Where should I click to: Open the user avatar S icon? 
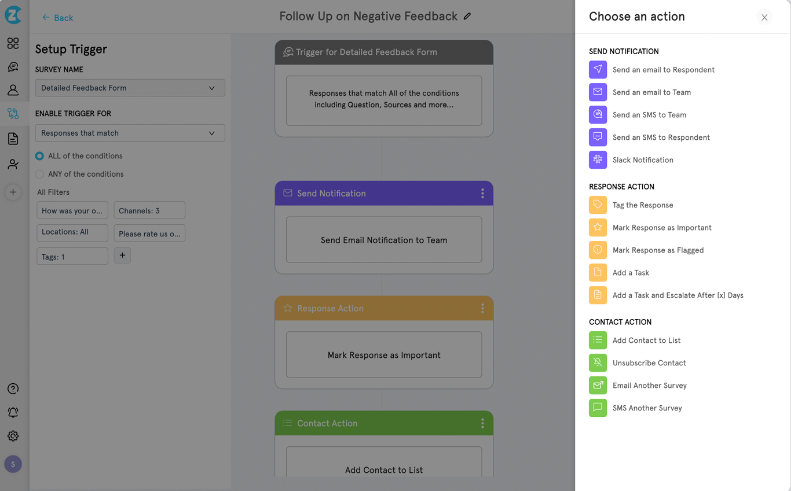[13, 464]
